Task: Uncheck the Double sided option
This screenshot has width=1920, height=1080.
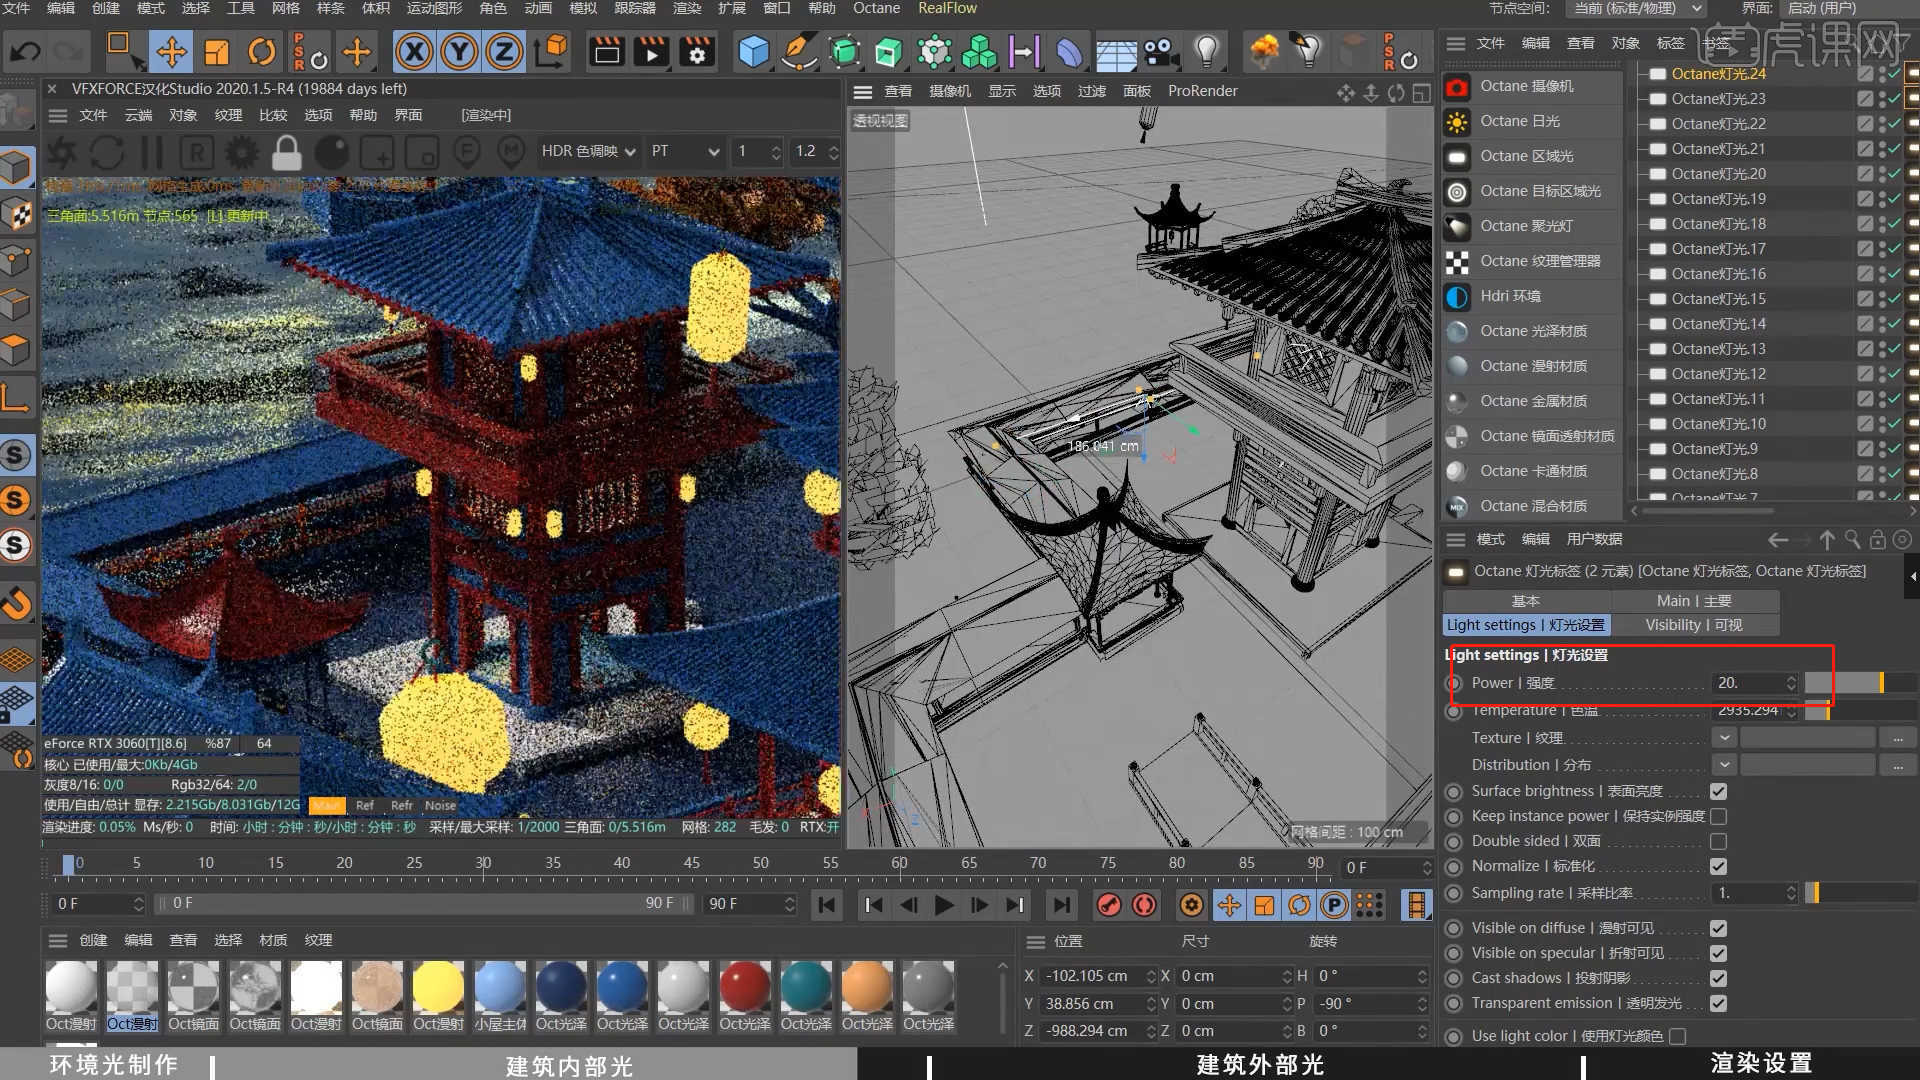Action: pos(1718,841)
